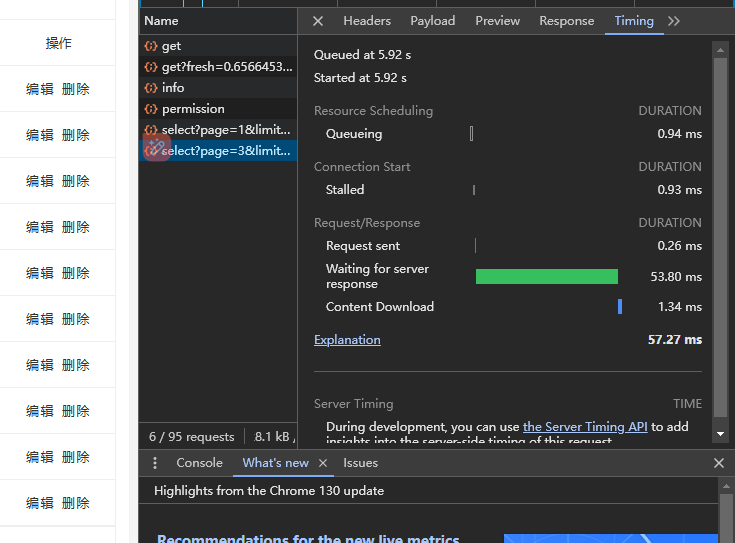735x543 pixels.
Task: Click the Content Download blue bar
Action: (620, 307)
